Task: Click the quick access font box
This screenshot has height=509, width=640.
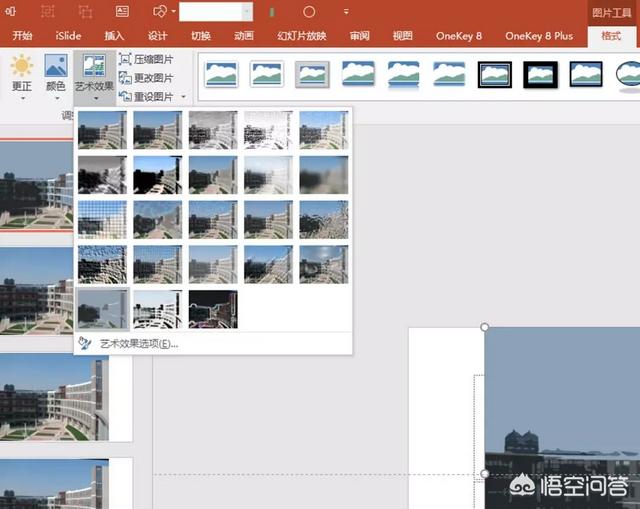Action: coord(216,12)
